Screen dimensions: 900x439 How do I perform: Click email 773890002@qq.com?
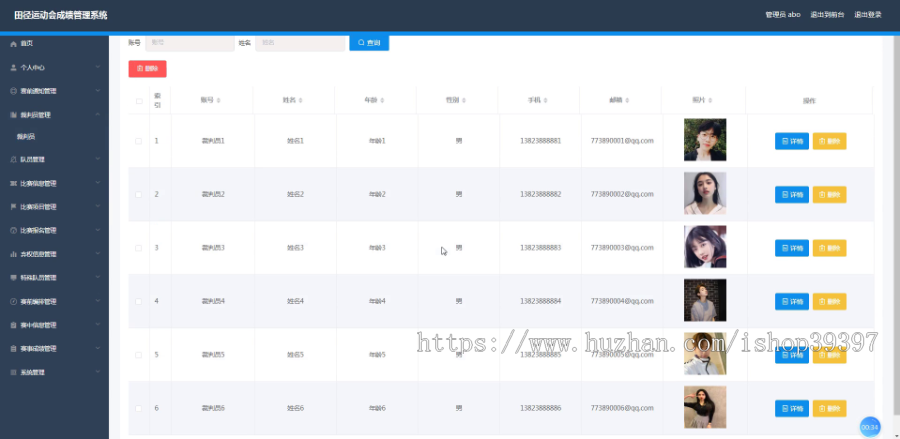tap(622, 194)
